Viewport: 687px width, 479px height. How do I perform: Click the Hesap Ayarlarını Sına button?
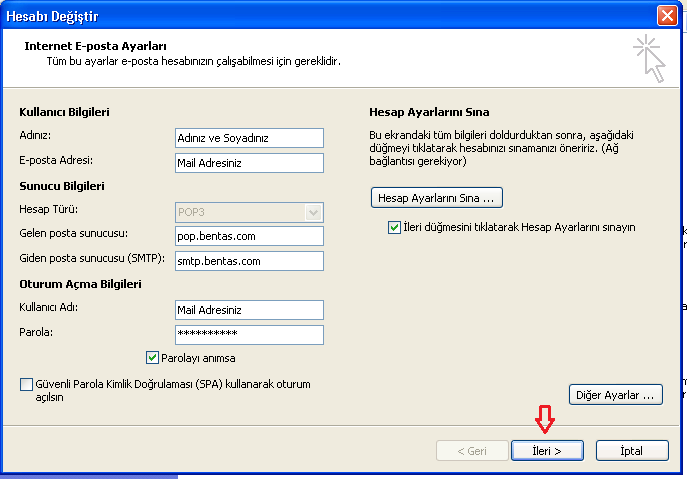[436, 198]
